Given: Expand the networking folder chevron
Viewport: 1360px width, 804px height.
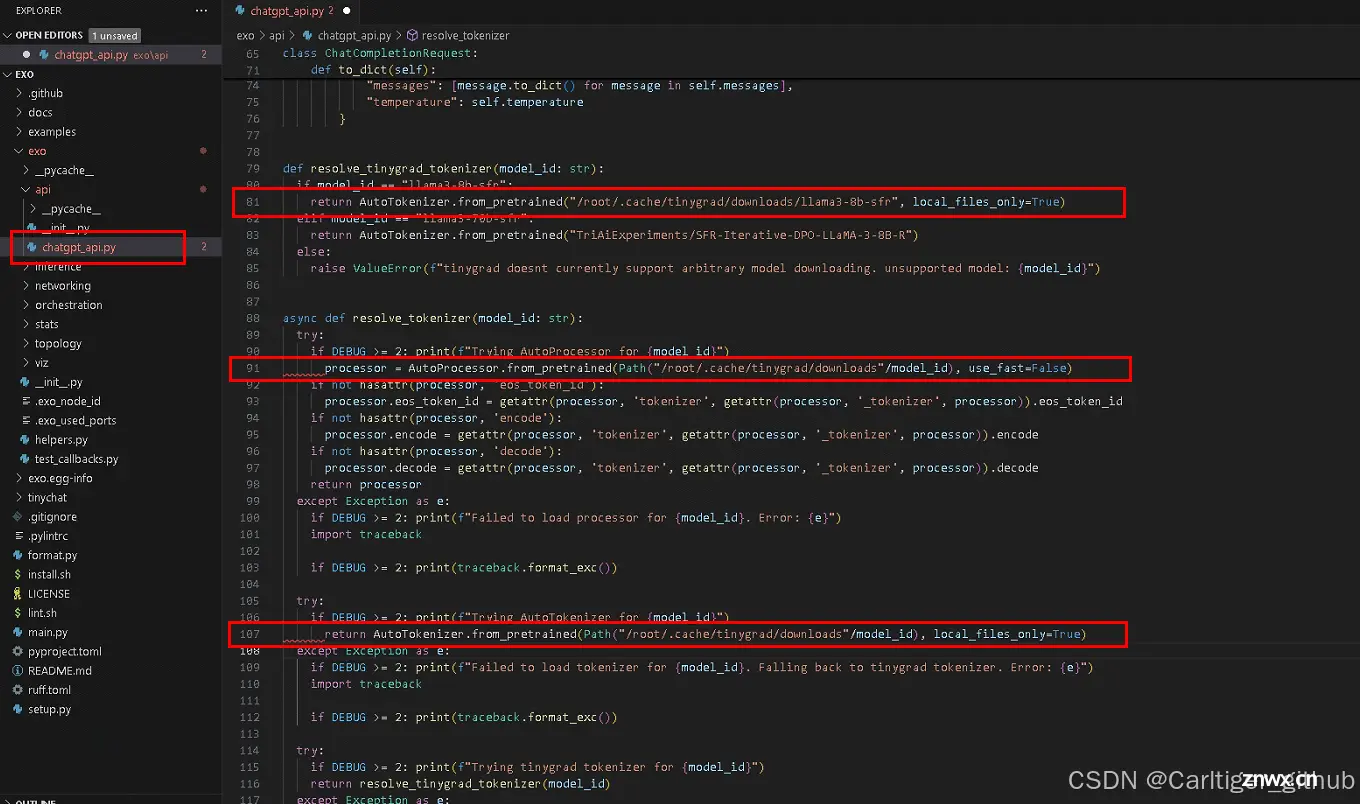Looking at the screenshot, I should point(26,285).
